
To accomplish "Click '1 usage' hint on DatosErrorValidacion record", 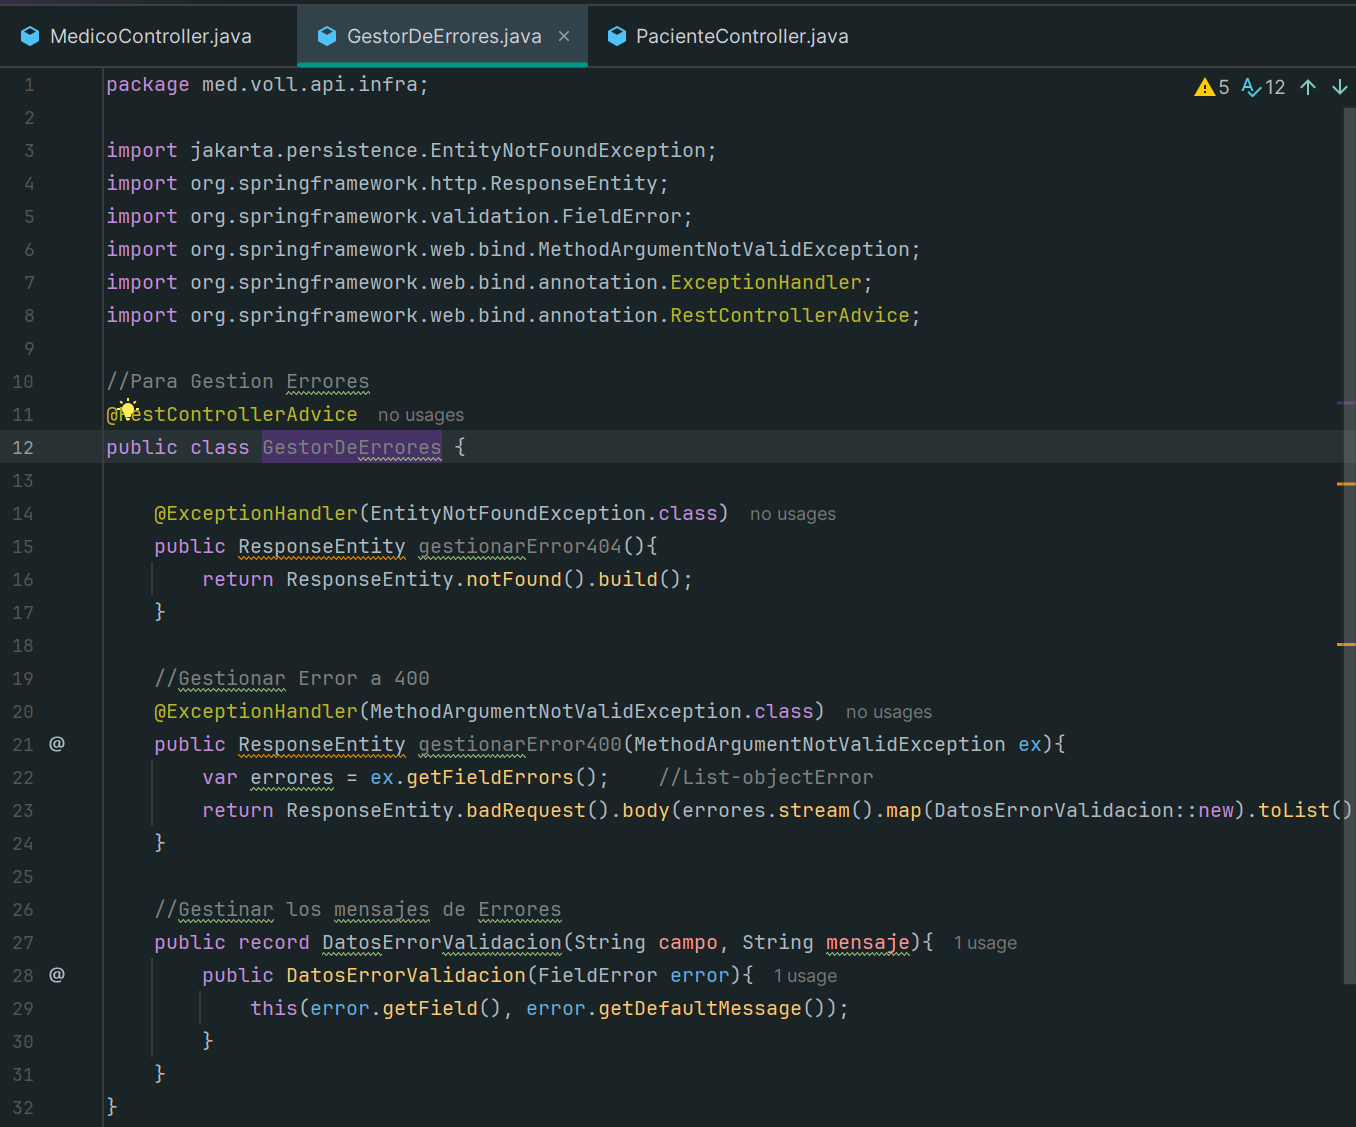I will tap(985, 943).
